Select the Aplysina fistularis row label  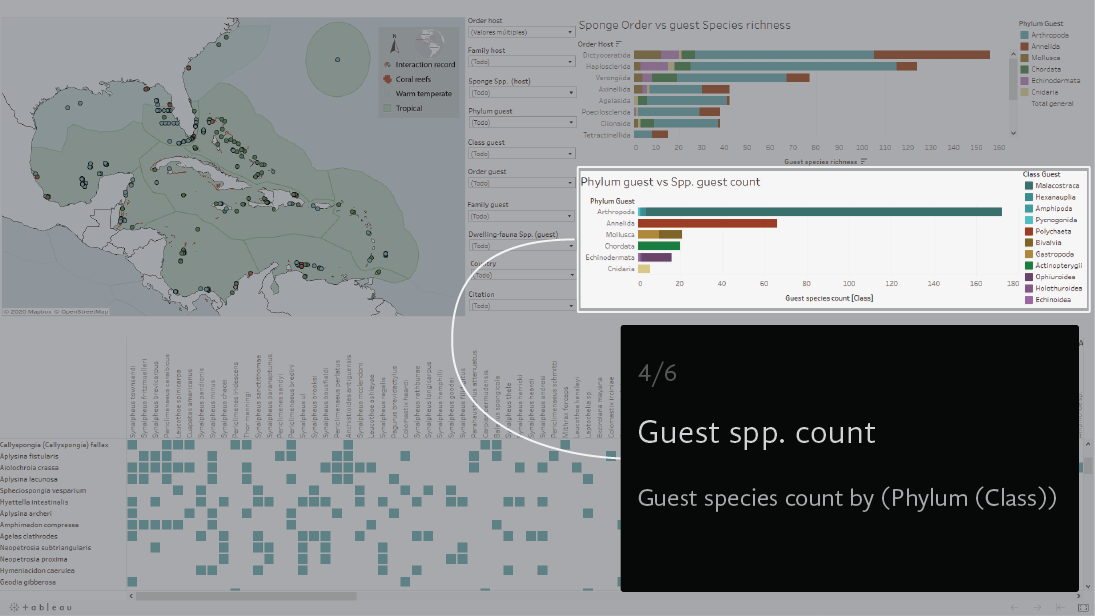pos(29,456)
